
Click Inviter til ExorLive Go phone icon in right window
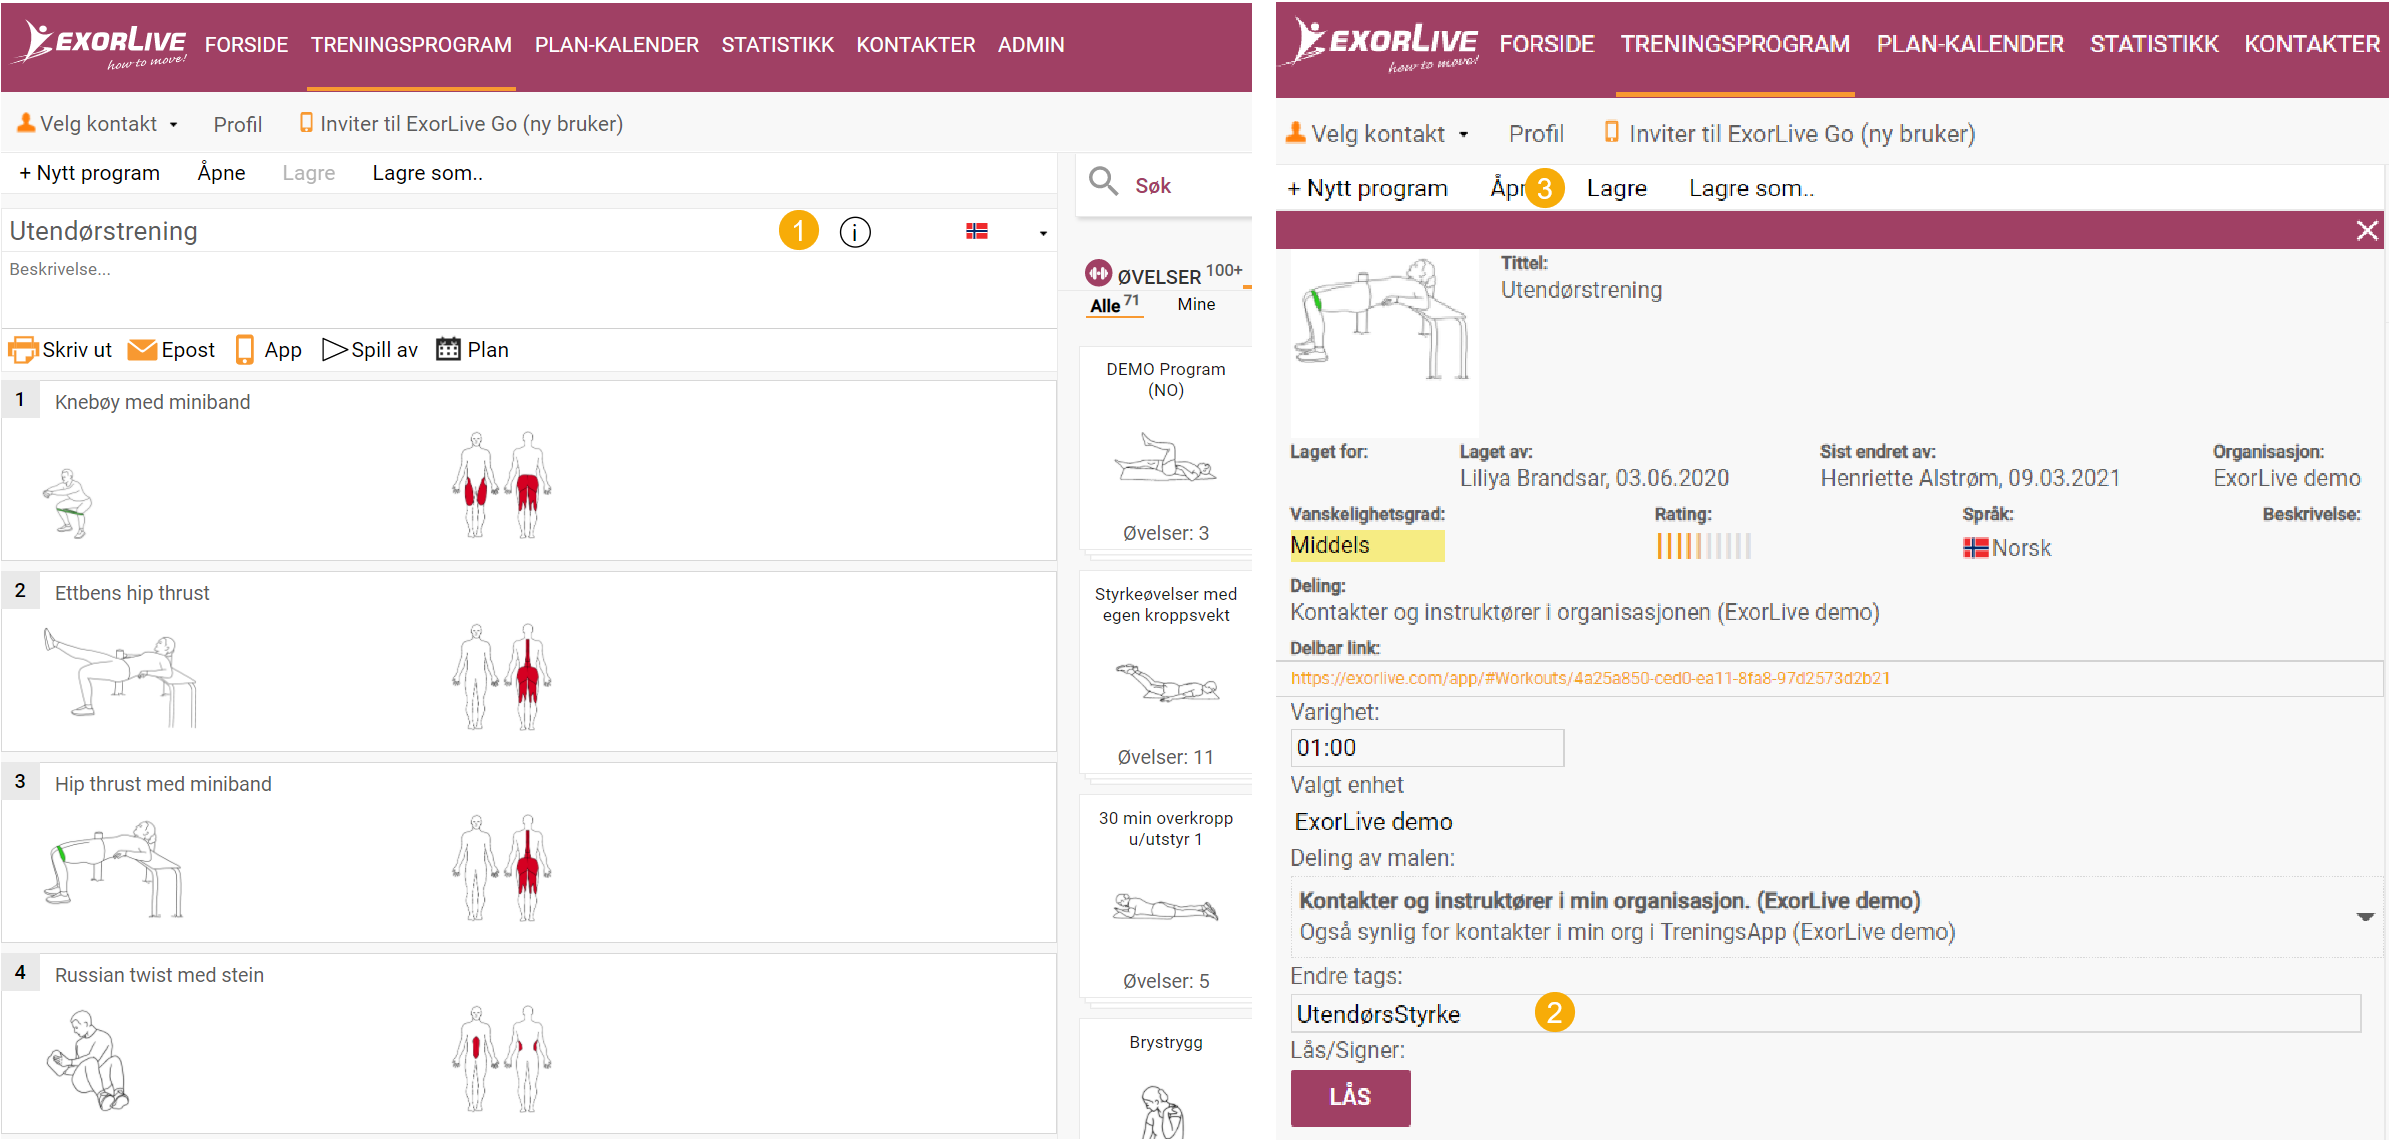click(x=1611, y=132)
